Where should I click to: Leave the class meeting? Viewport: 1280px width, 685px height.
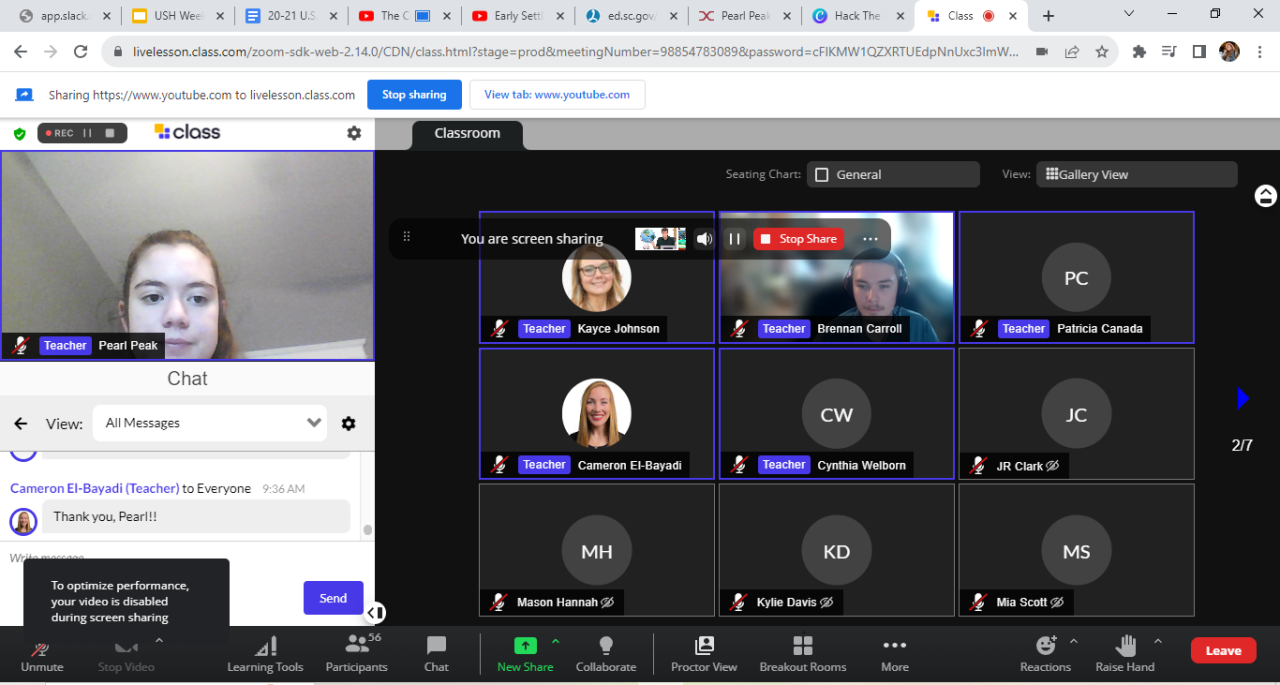[1223, 650]
